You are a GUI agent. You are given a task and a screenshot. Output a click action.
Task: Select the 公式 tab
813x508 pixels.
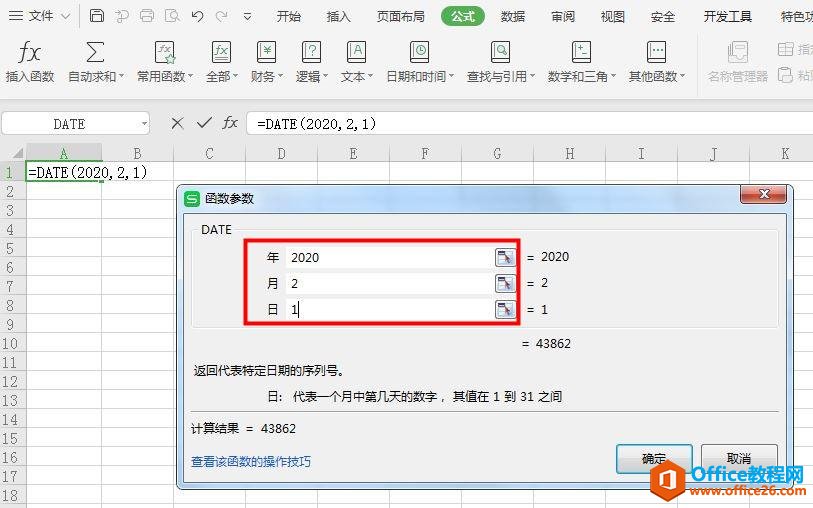(462, 17)
